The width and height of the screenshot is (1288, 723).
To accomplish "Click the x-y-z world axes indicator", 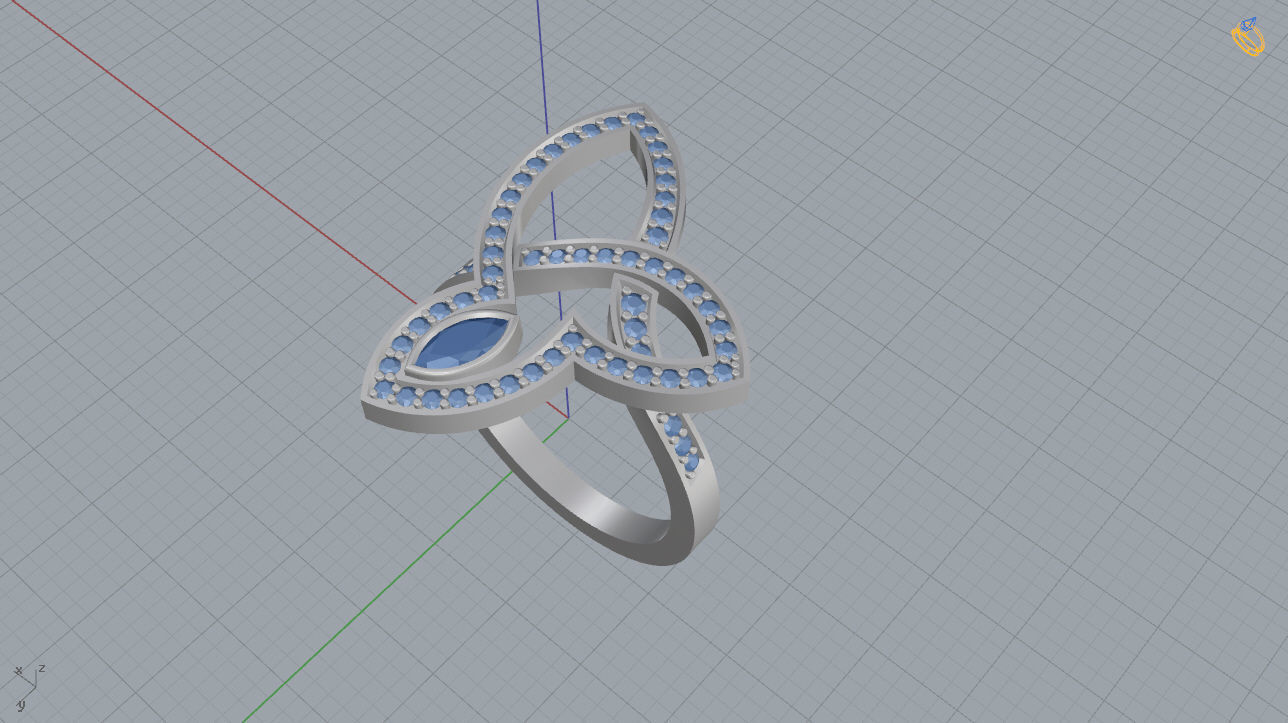I will tap(29, 686).
